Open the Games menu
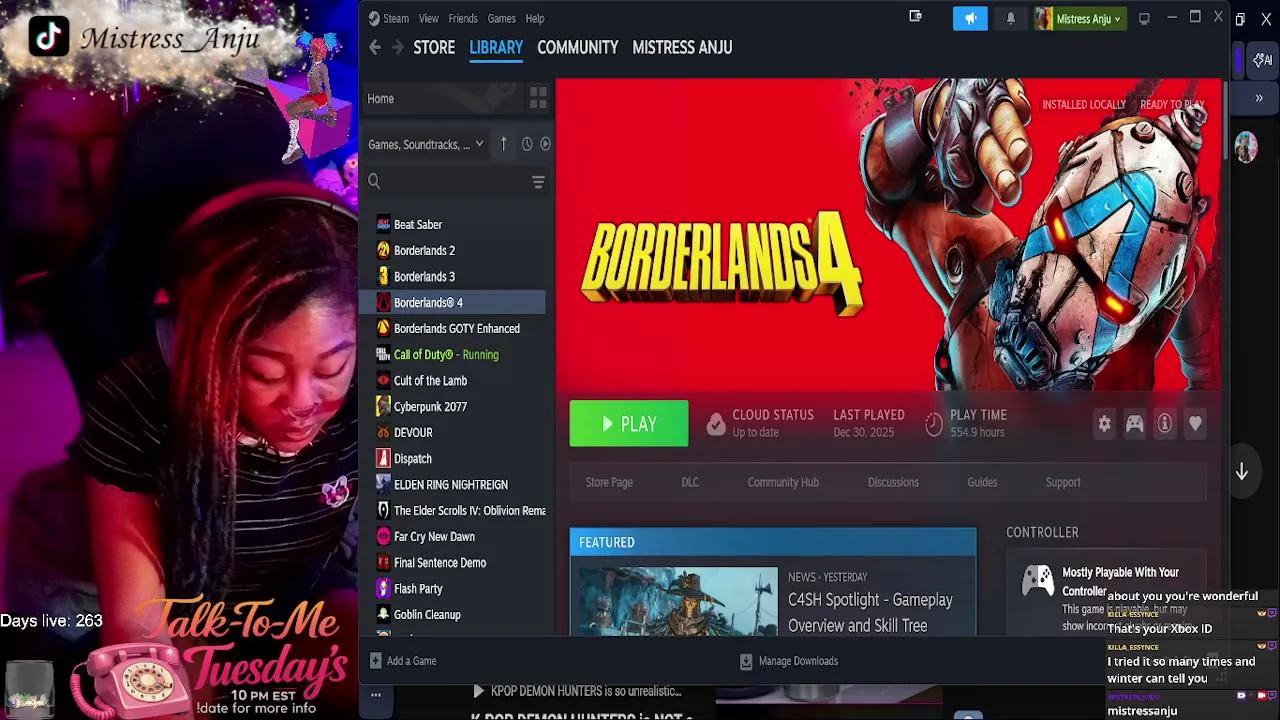This screenshot has height=720, width=1280. coord(501,18)
